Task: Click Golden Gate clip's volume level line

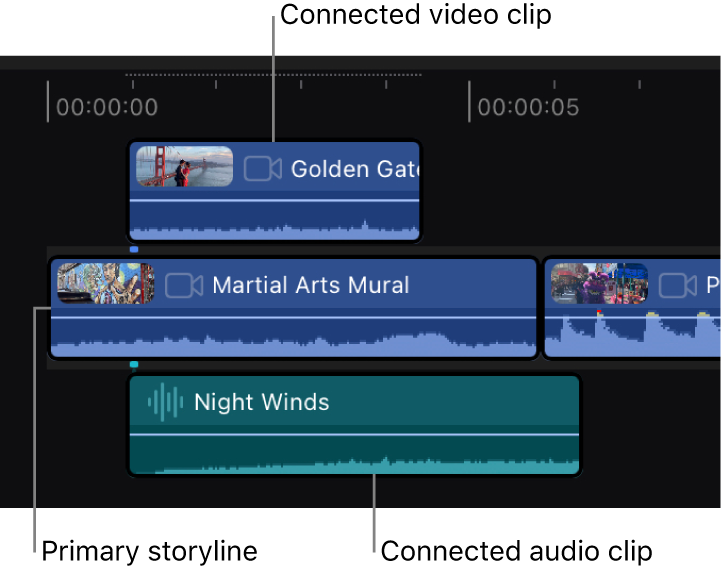Action: pyautogui.click(x=274, y=200)
